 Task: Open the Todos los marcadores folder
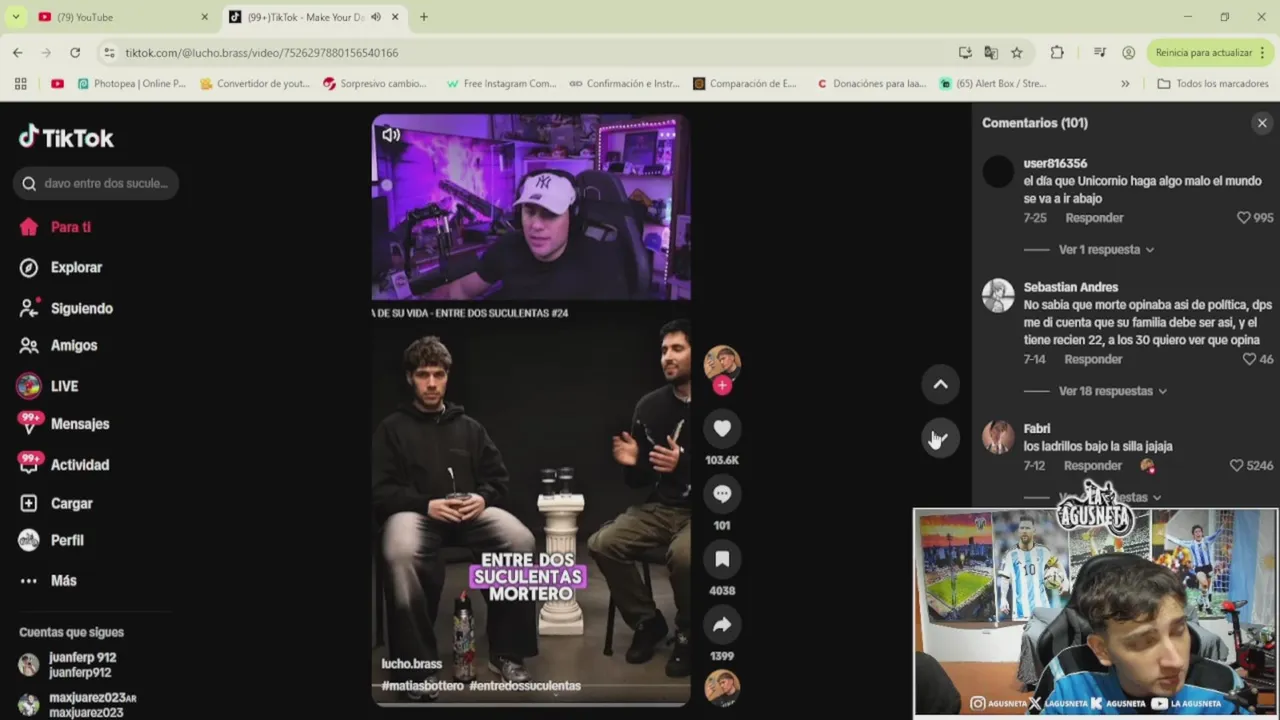[x=1212, y=84]
